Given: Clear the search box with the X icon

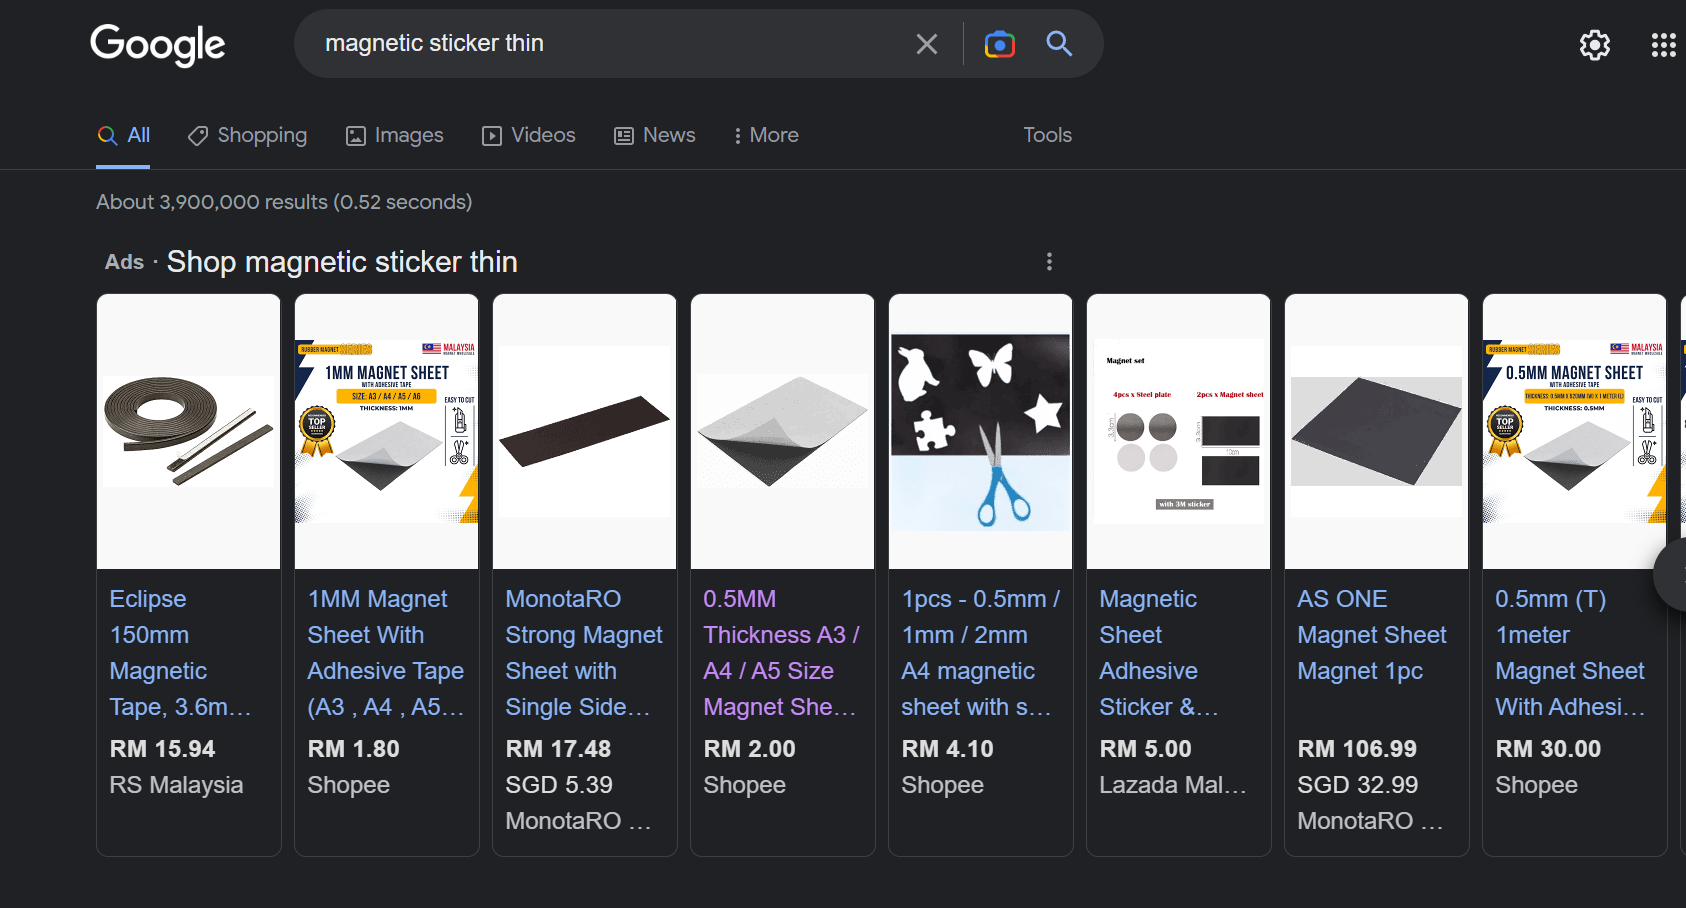Looking at the screenshot, I should click(x=927, y=44).
